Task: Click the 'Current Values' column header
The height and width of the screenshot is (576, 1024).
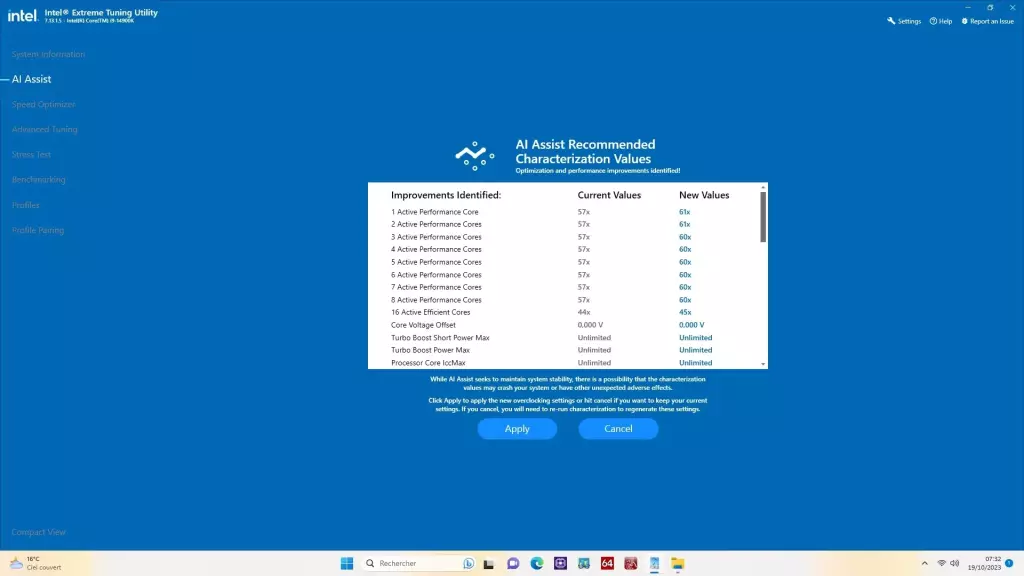Action: (609, 195)
